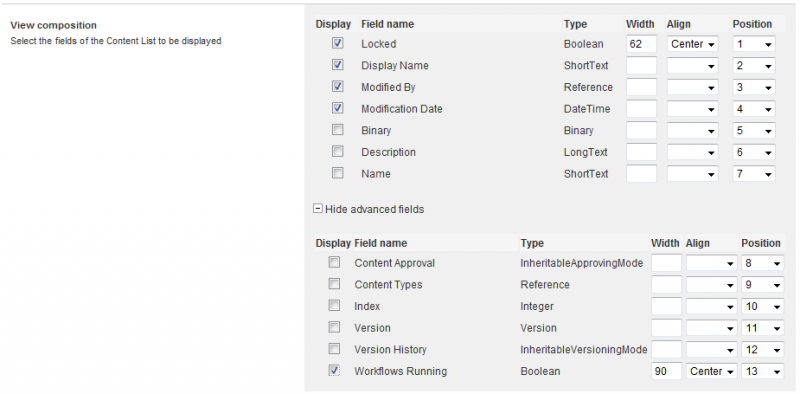Tick the Name field checkbox
The image size is (800, 394).
coord(337,173)
